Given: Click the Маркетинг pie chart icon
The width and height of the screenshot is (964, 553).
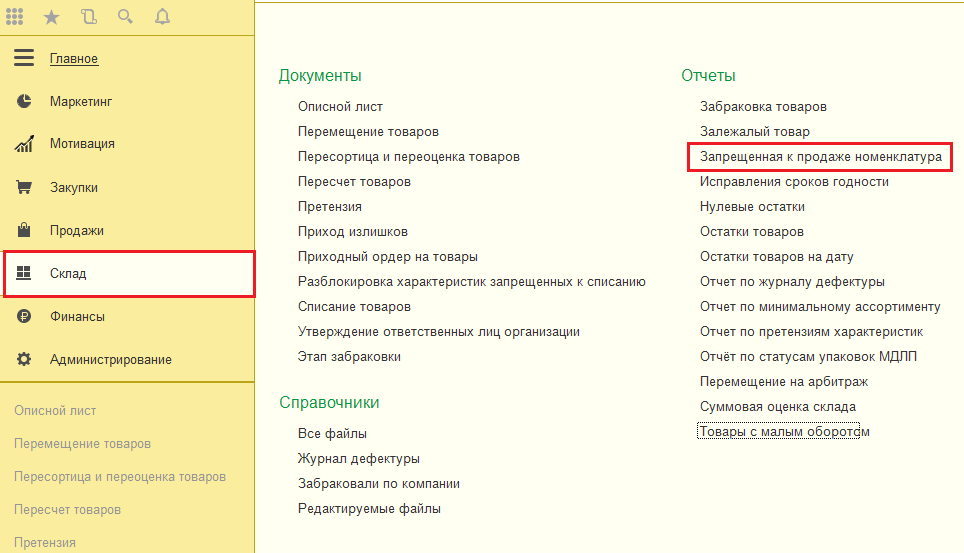Looking at the screenshot, I should tap(24, 101).
